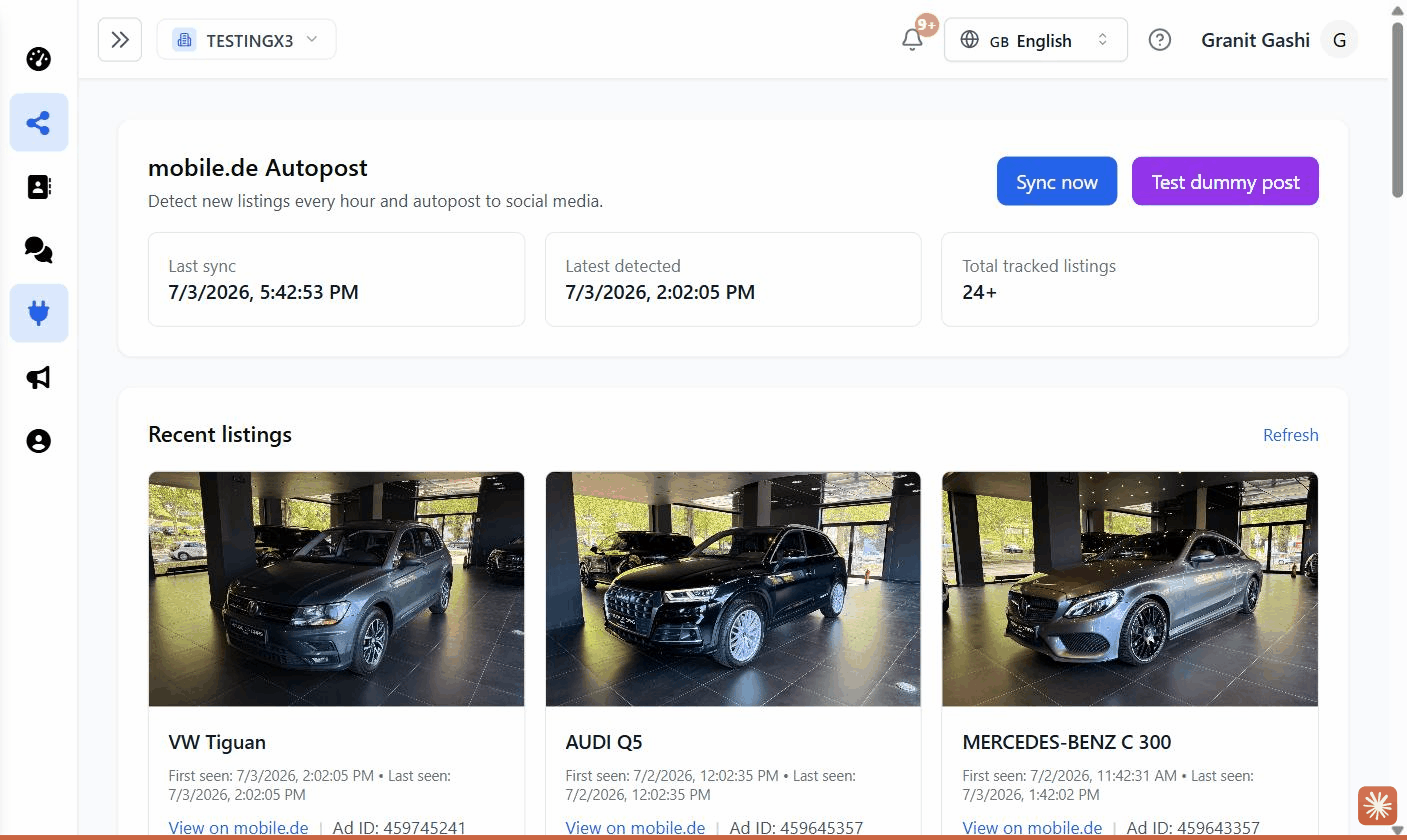Open View on mobile.de for AUDI Q5

point(635,828)
